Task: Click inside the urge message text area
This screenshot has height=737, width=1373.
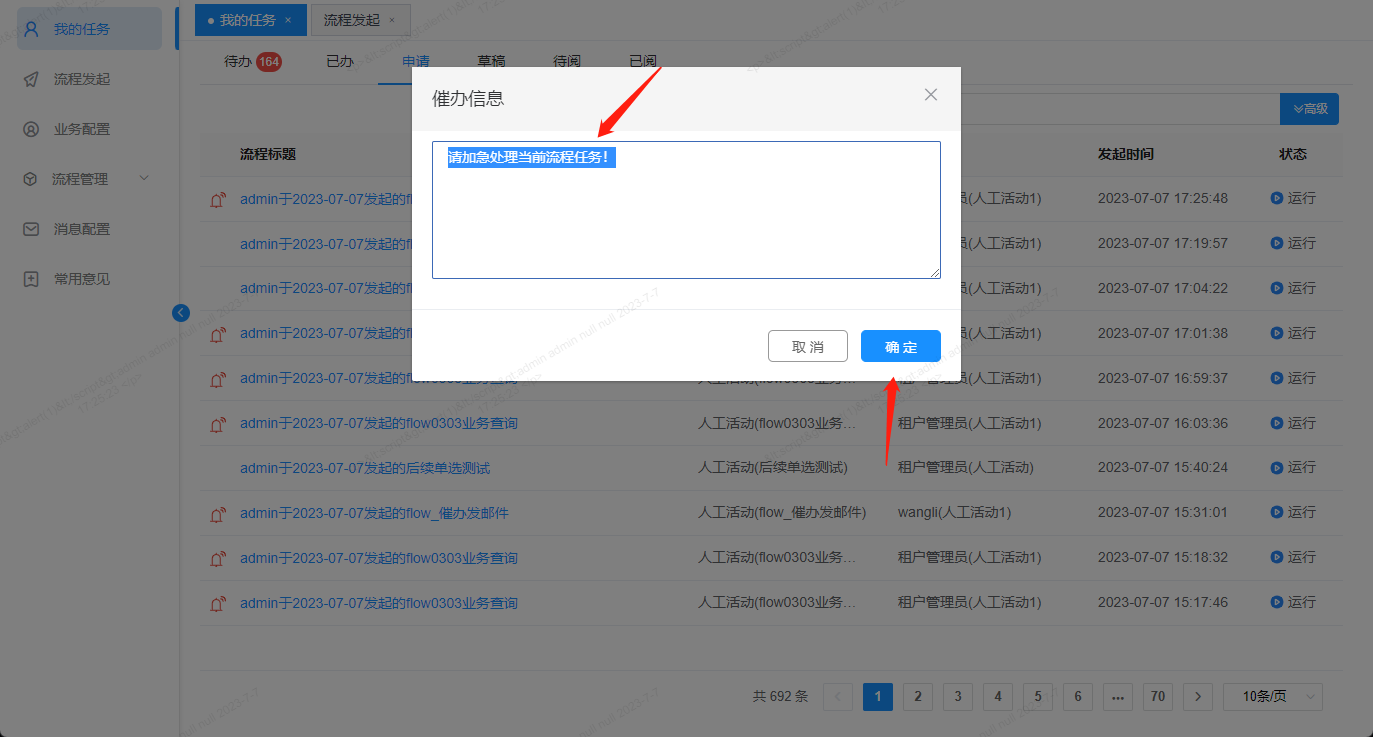Action: (x=686, y=210)
